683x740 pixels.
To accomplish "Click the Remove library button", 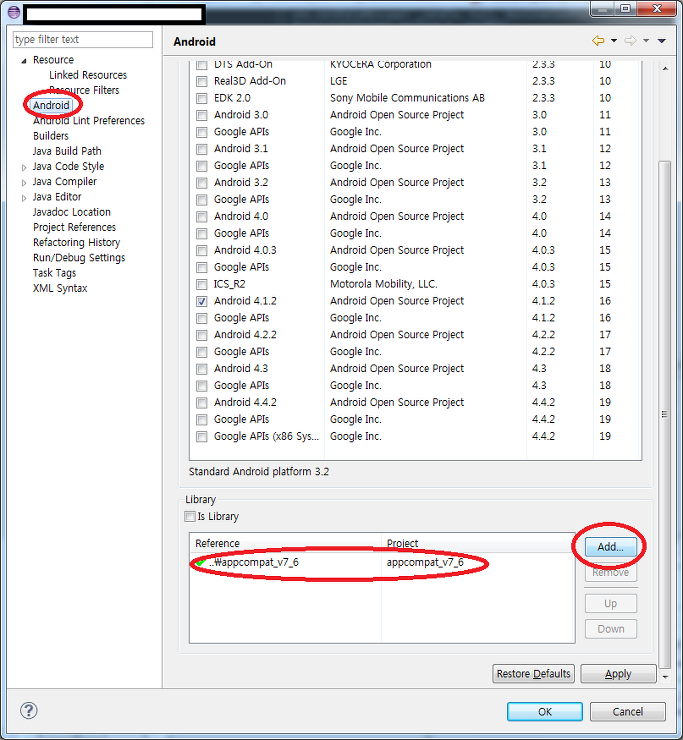I will 611,572.
